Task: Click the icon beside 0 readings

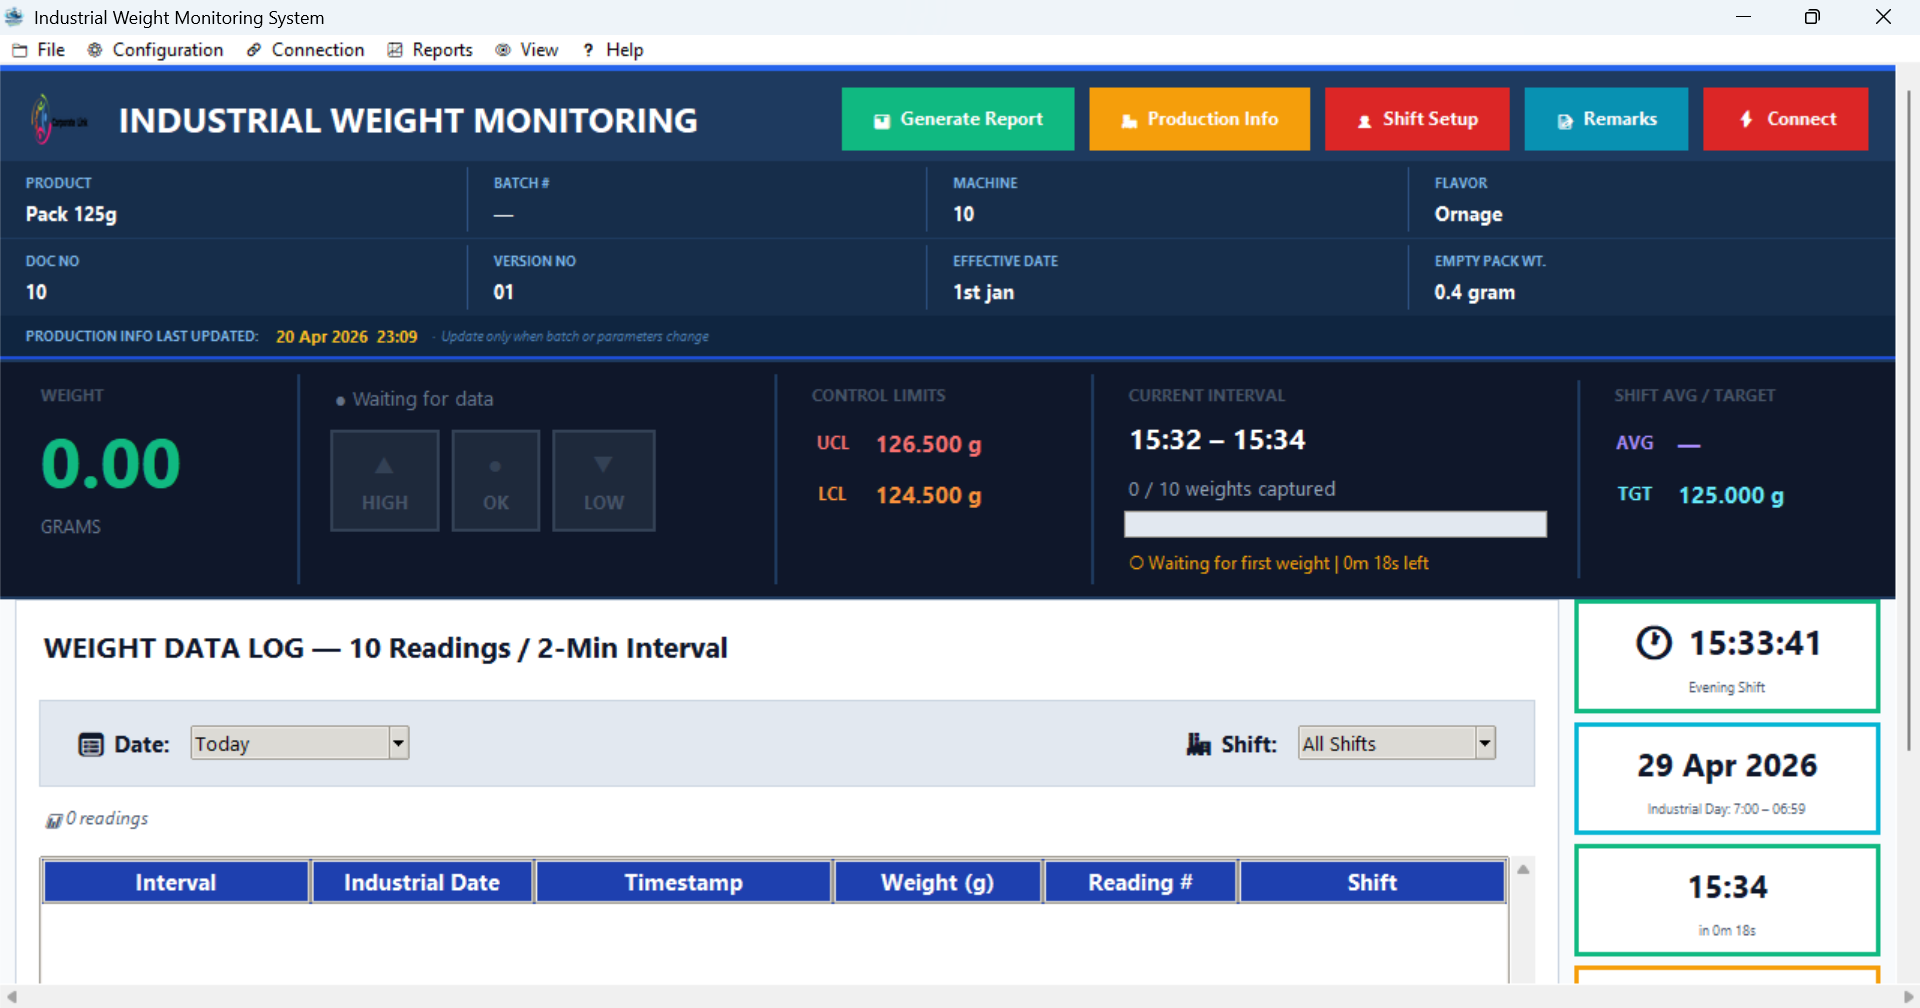Action: pyautogui.click(x=54, y=821)
